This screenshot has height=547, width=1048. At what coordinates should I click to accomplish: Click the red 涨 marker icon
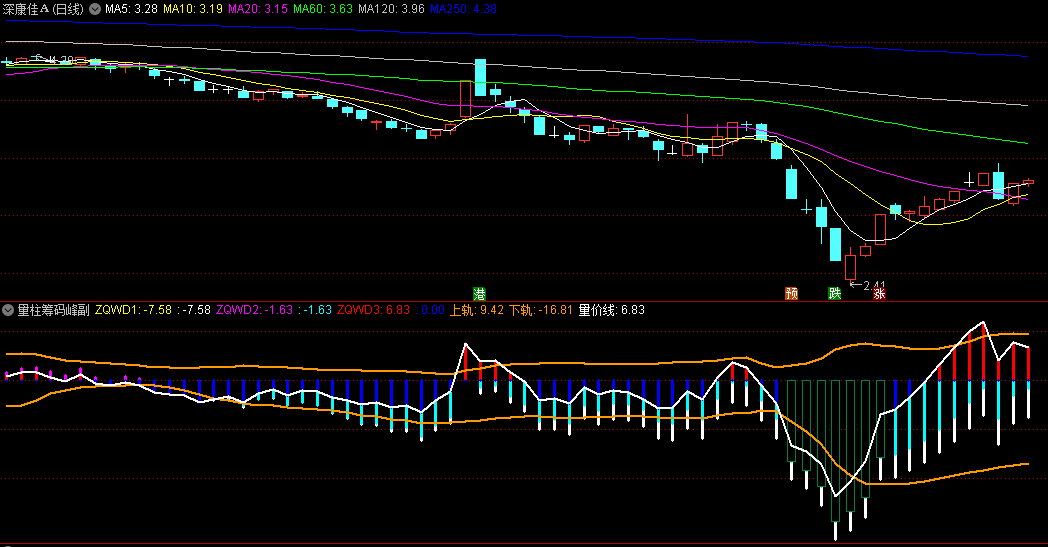coord(879,293)
